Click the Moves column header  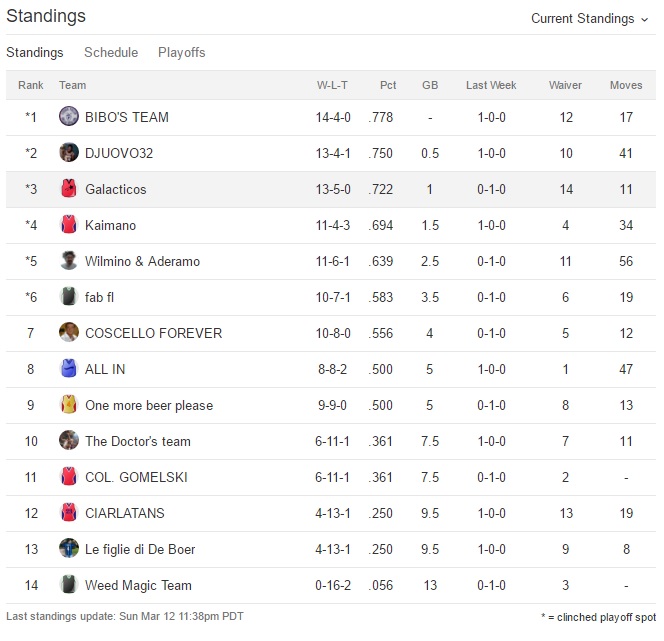click(x=626, y=85)
